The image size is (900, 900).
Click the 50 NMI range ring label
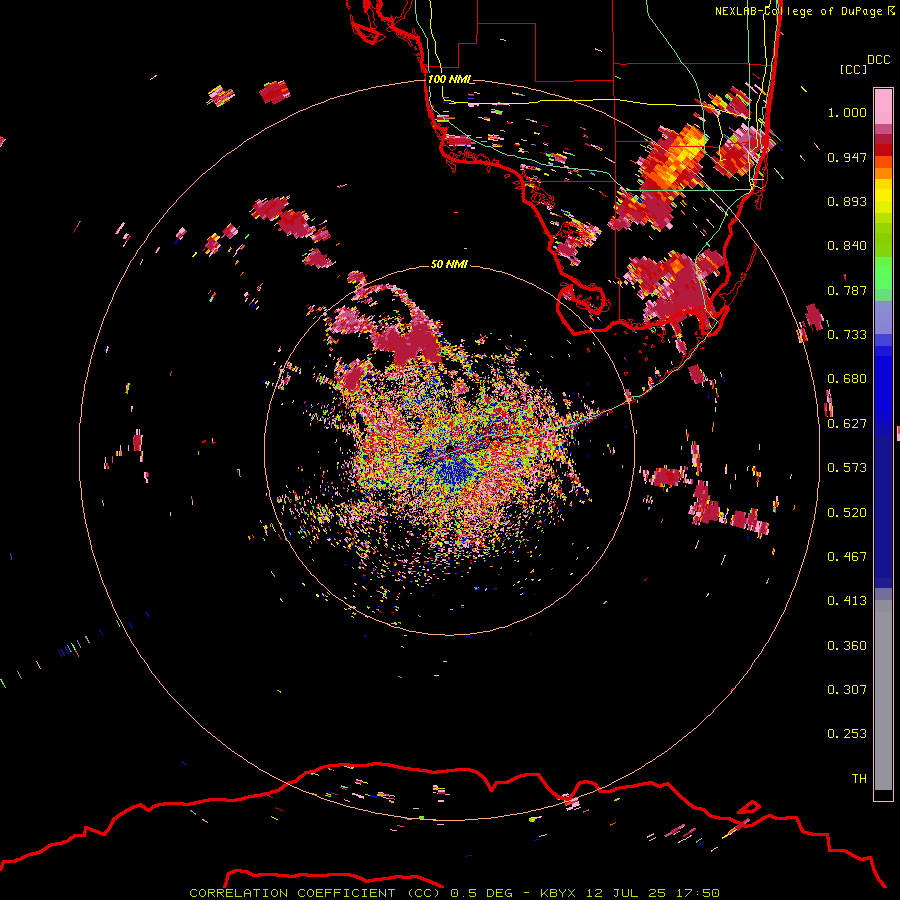[449, 265]
